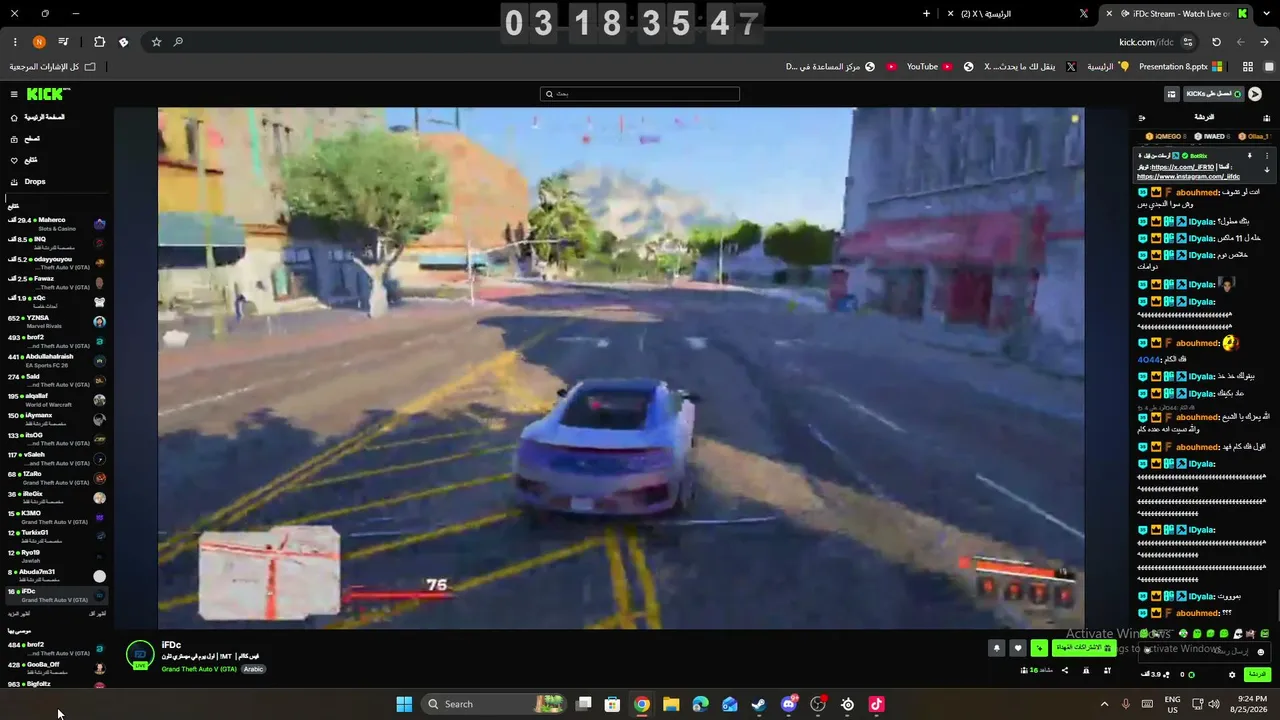Image resolution: width=1280 pixels, height=720 pixels.
Task: Share the stream via share icon
Action: (x=1065, y=670)
